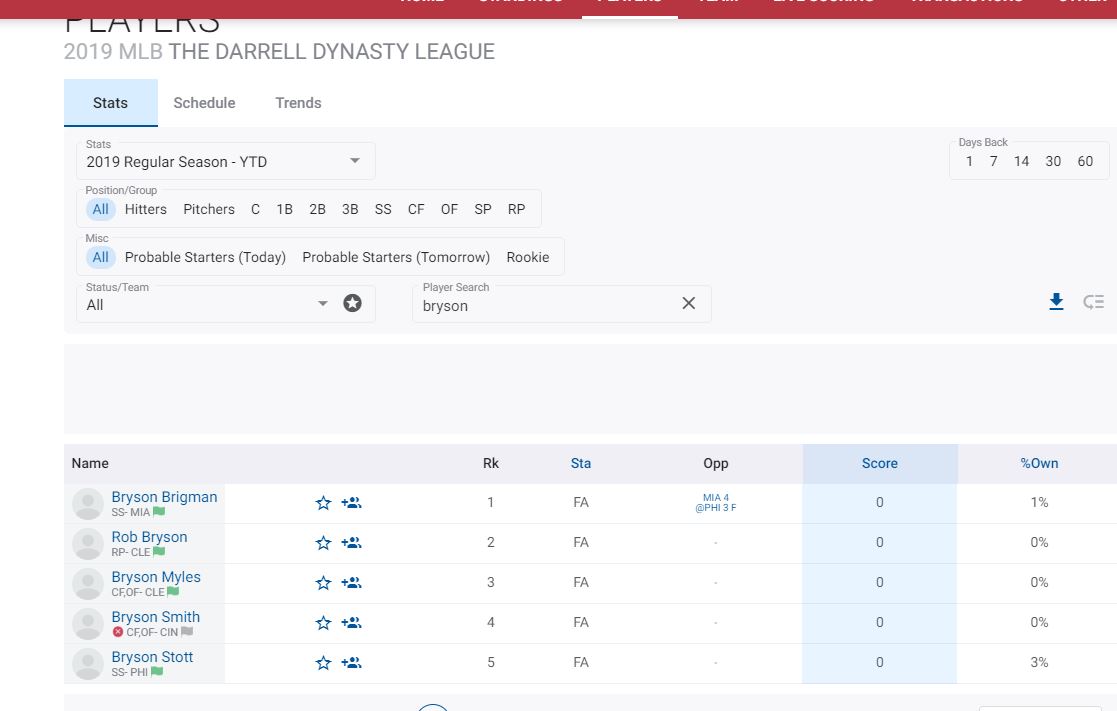The image size is (1117, 711).
Task: Clear the player search with X icon
Action: 688,303
